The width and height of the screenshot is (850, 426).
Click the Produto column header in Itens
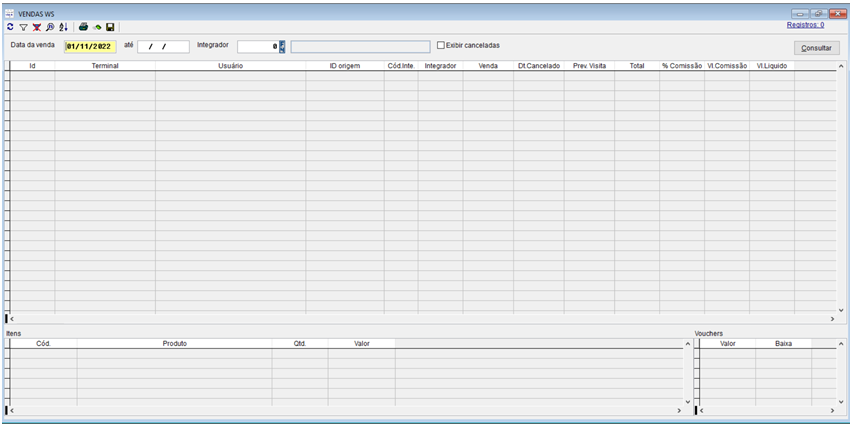tap(174, 343)
